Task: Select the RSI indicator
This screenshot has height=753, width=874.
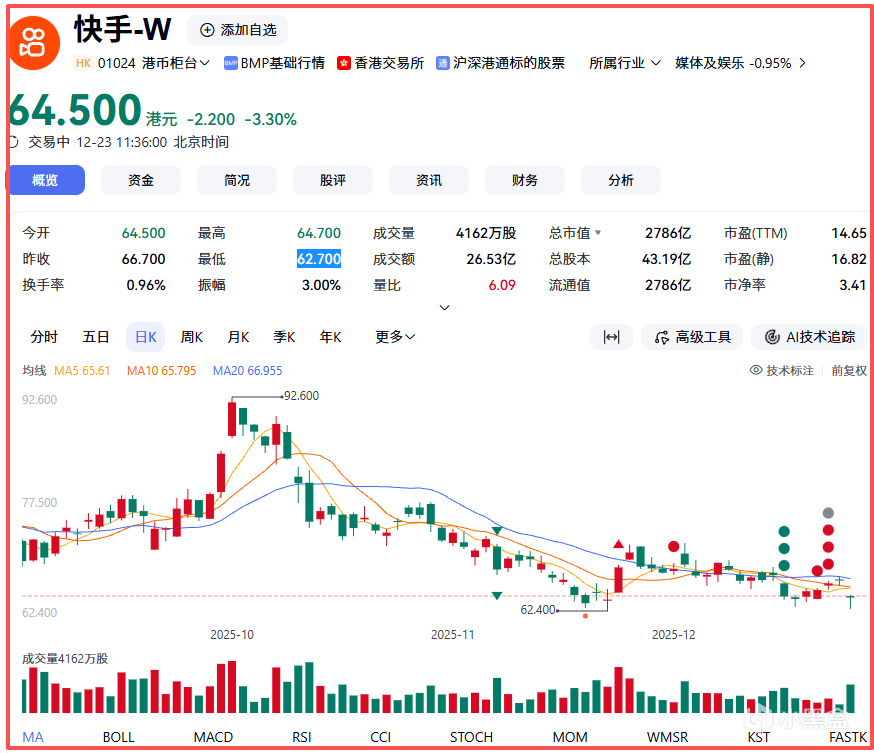Action: [x=302, y=737]
